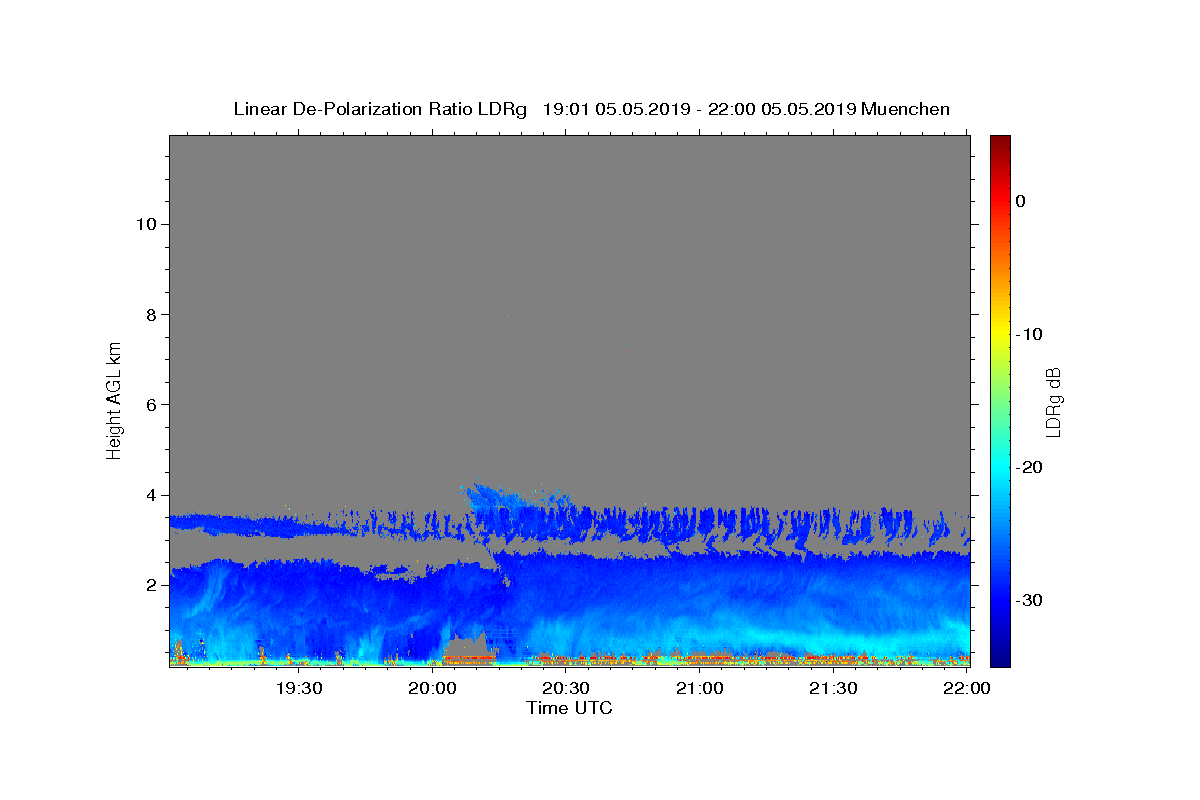Viewport: 1200px width, 800px height.
Task: Click the height axis label 4
Action: click(x=150, y=495)
